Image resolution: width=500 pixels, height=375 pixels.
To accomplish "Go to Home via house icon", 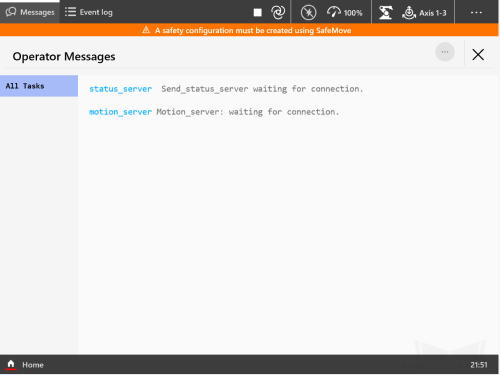I will point(11,364).
